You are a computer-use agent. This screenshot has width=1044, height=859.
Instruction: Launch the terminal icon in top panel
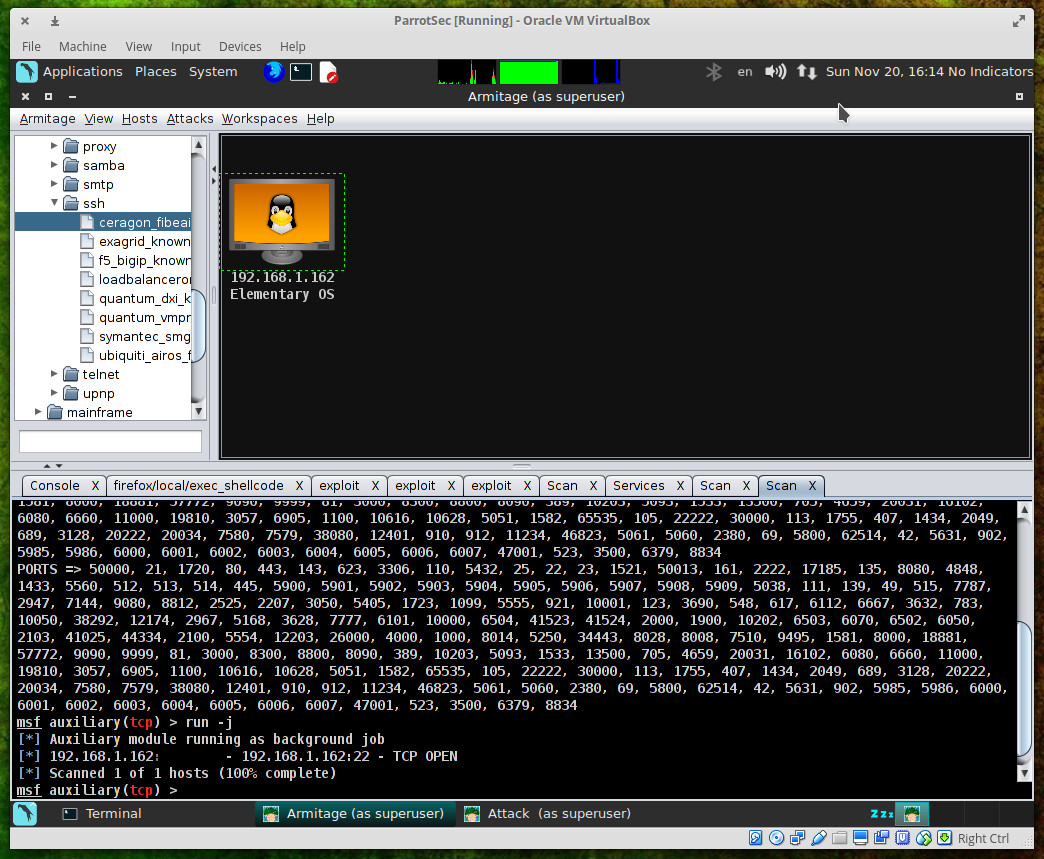[x=301, y=72]
